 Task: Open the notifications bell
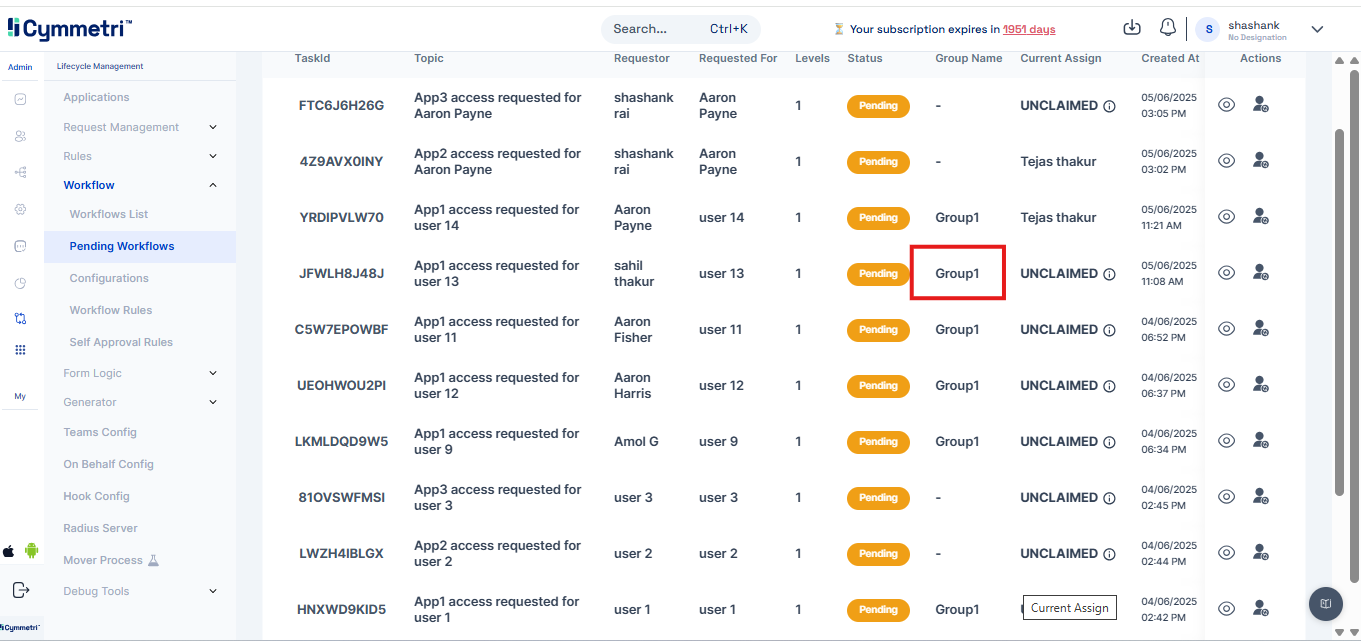click(x=1167, y=28)
